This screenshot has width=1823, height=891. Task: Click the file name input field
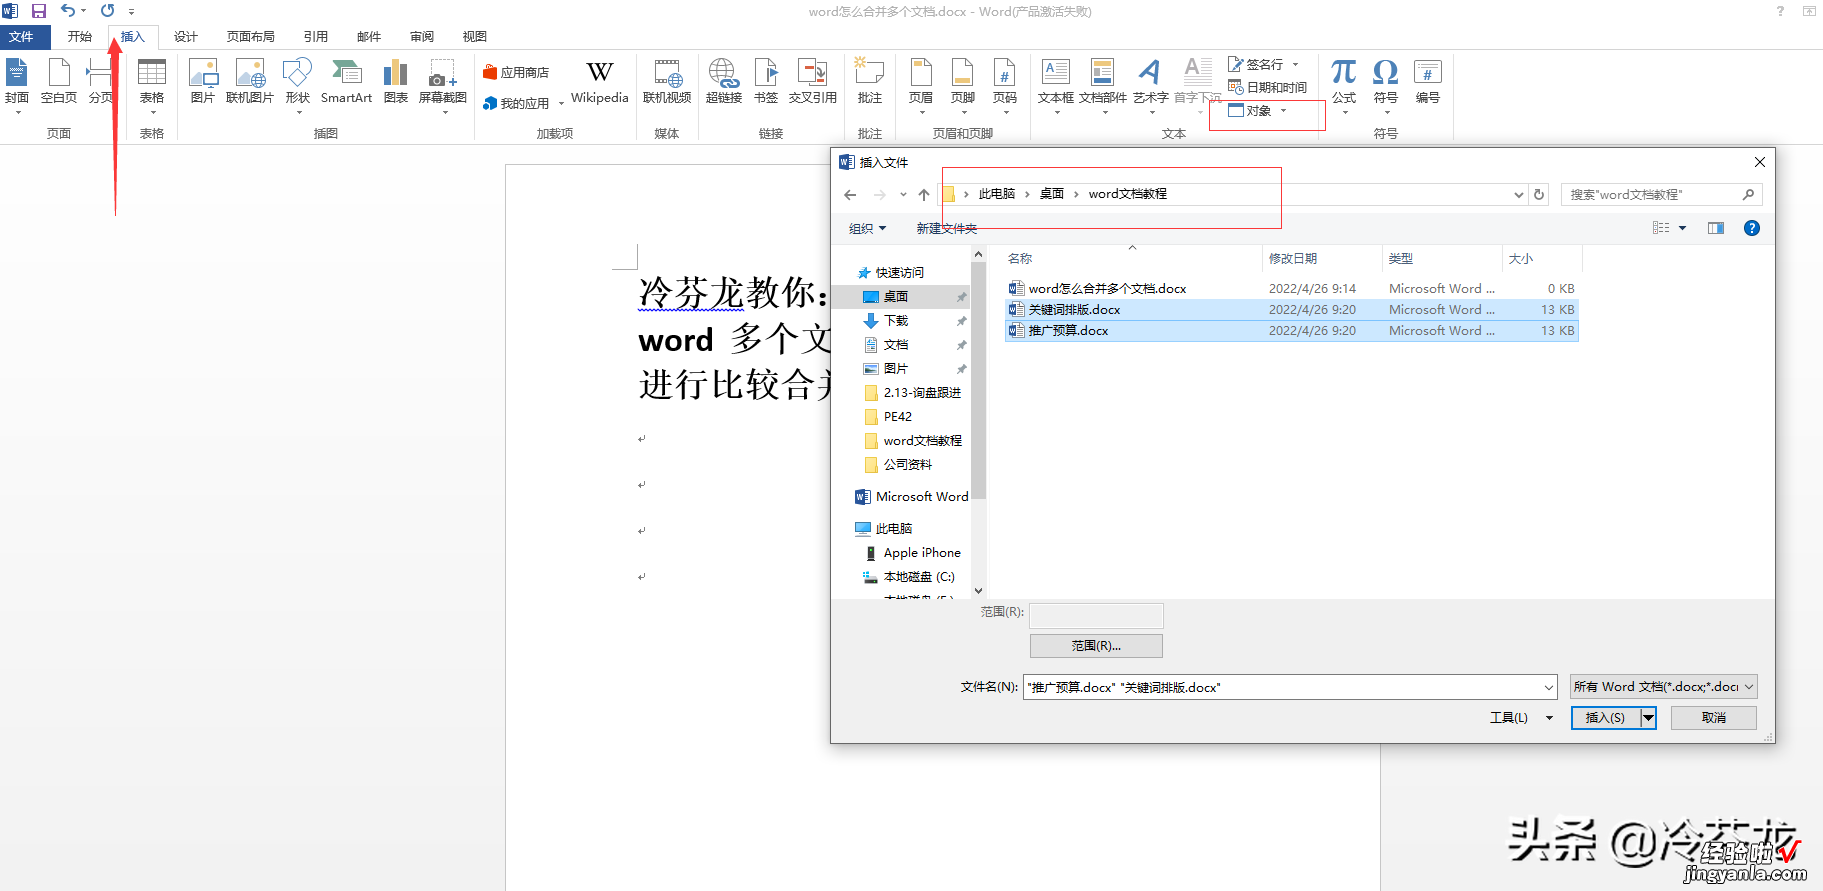pos(1283,687)
